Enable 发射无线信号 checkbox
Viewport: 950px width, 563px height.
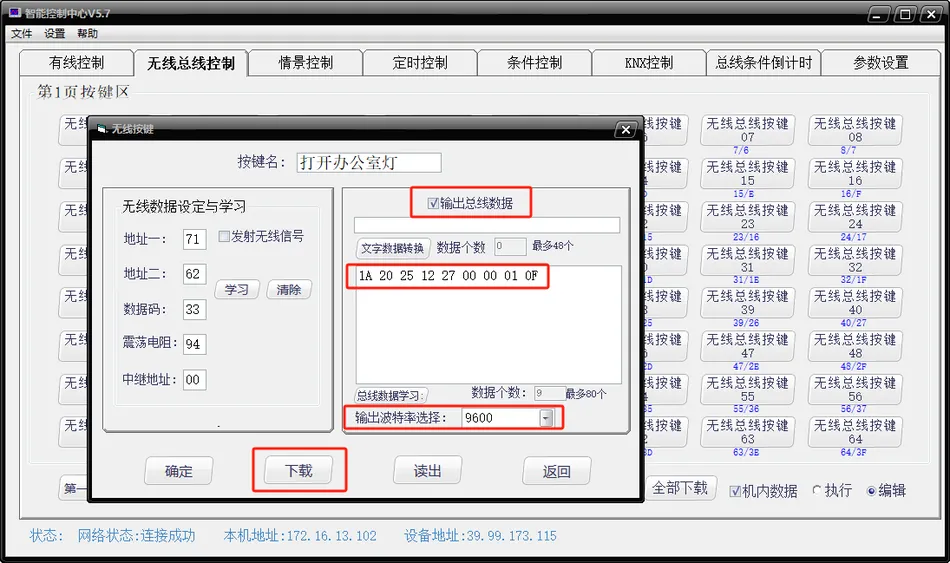224,236
